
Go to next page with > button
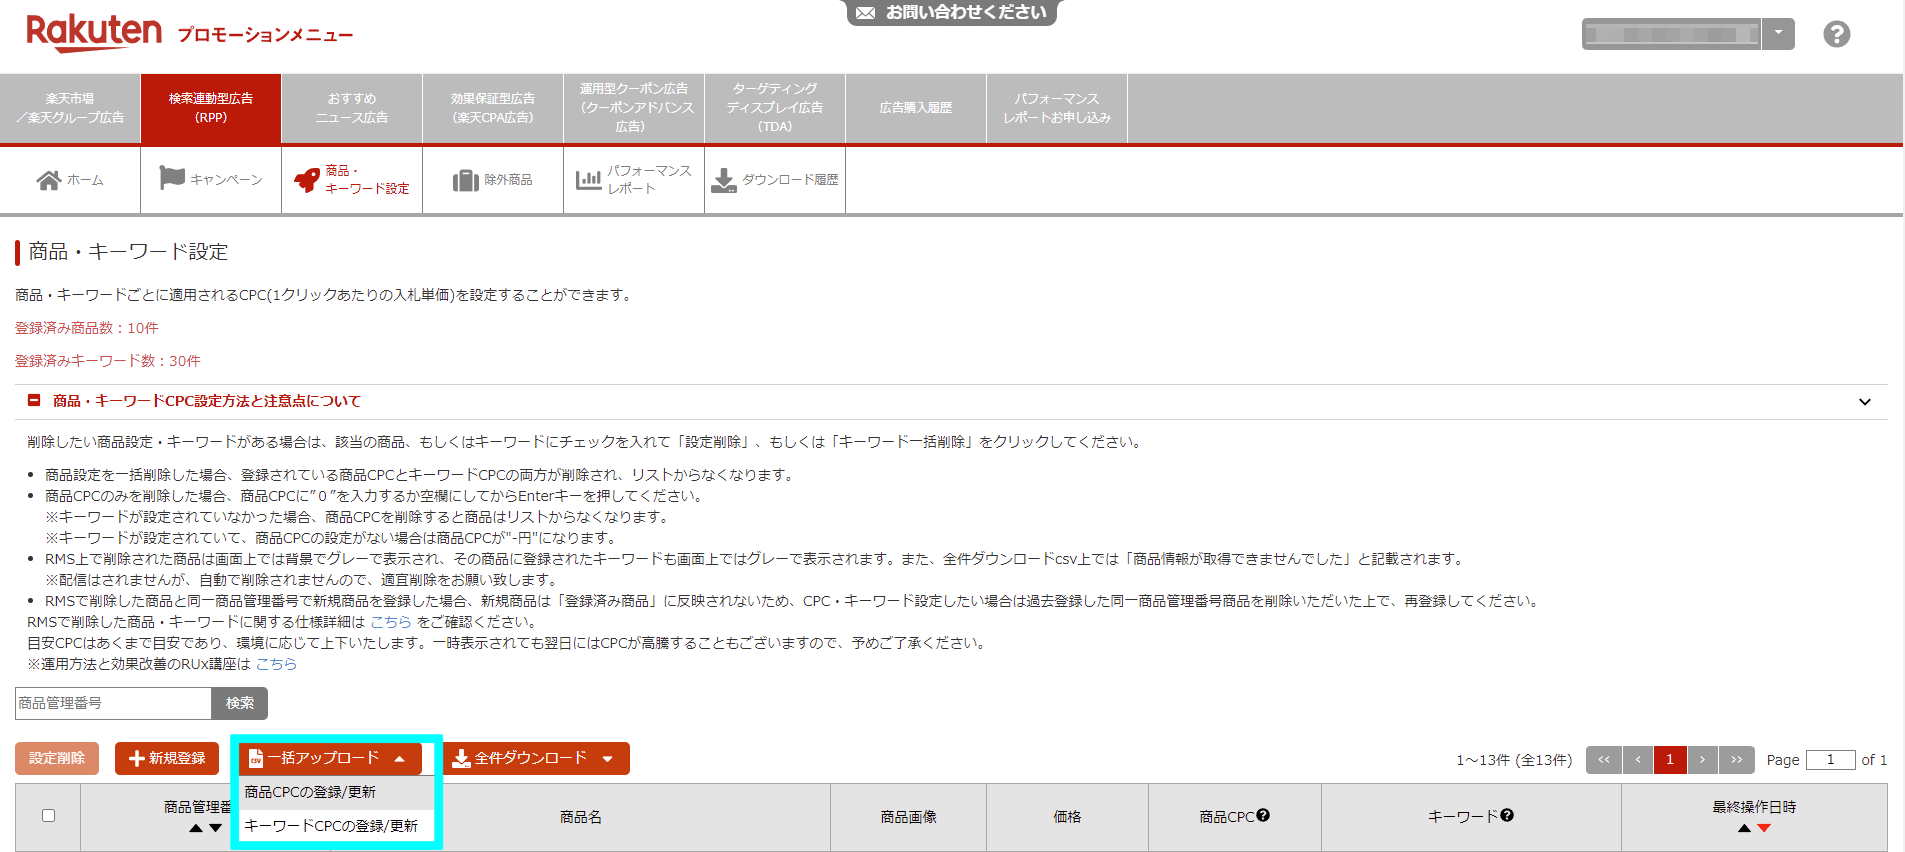[x=1703, y=760]
